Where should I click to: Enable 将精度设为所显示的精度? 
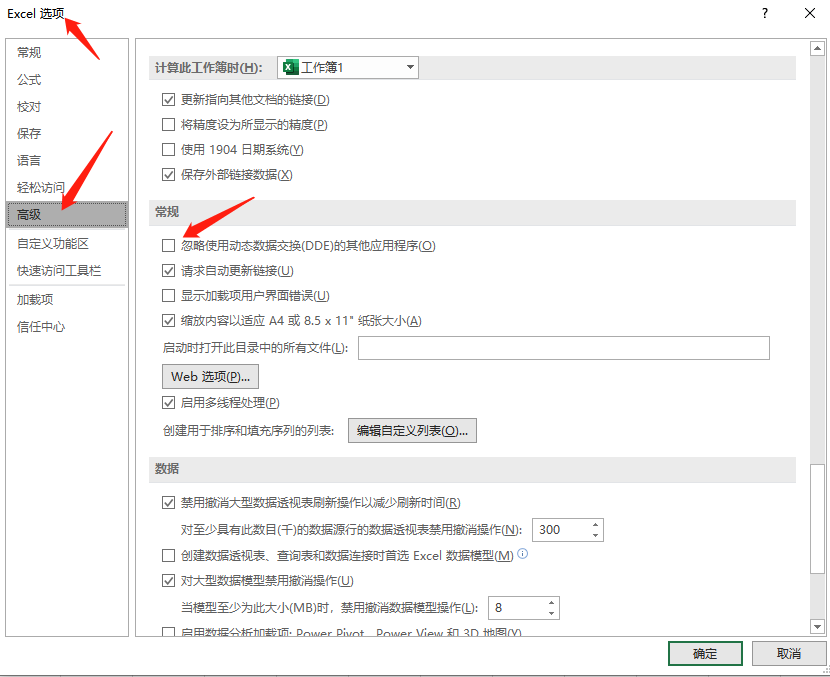(168, 124)
